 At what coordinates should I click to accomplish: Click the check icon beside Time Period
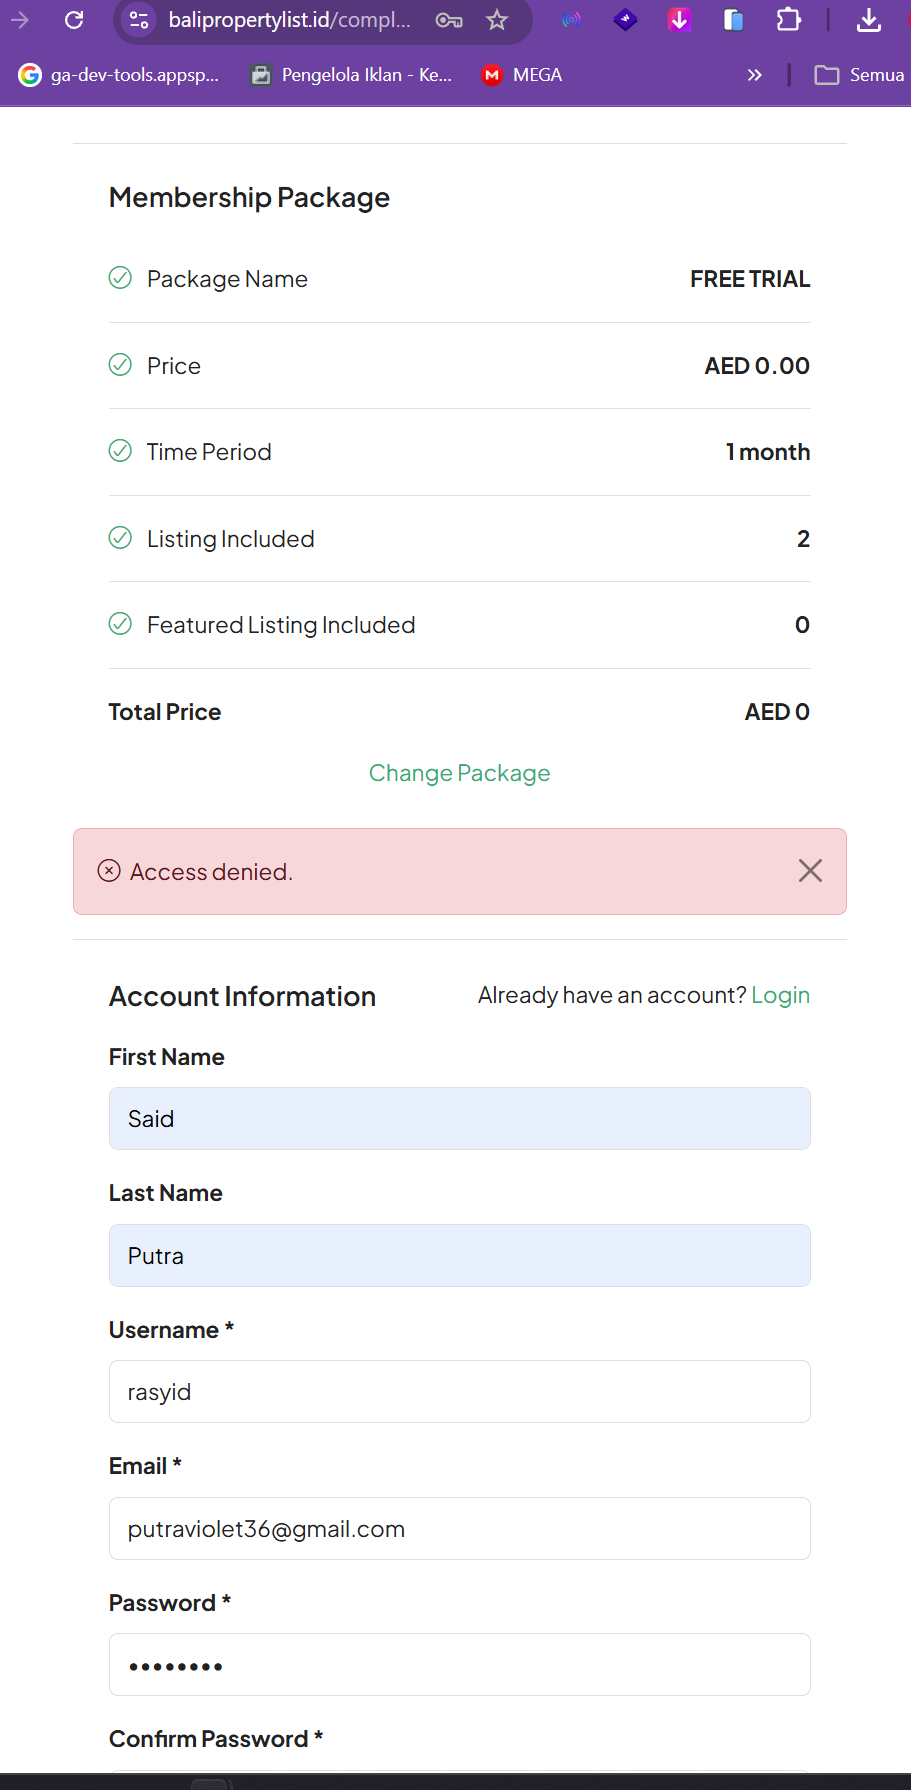click(120, 451)
